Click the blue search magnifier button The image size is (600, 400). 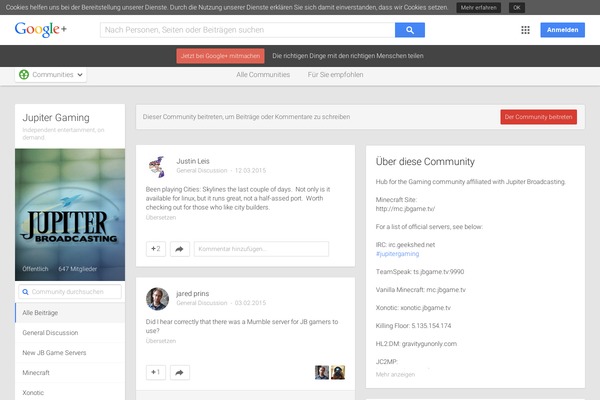pyautogui.click(x=409, y=30)
